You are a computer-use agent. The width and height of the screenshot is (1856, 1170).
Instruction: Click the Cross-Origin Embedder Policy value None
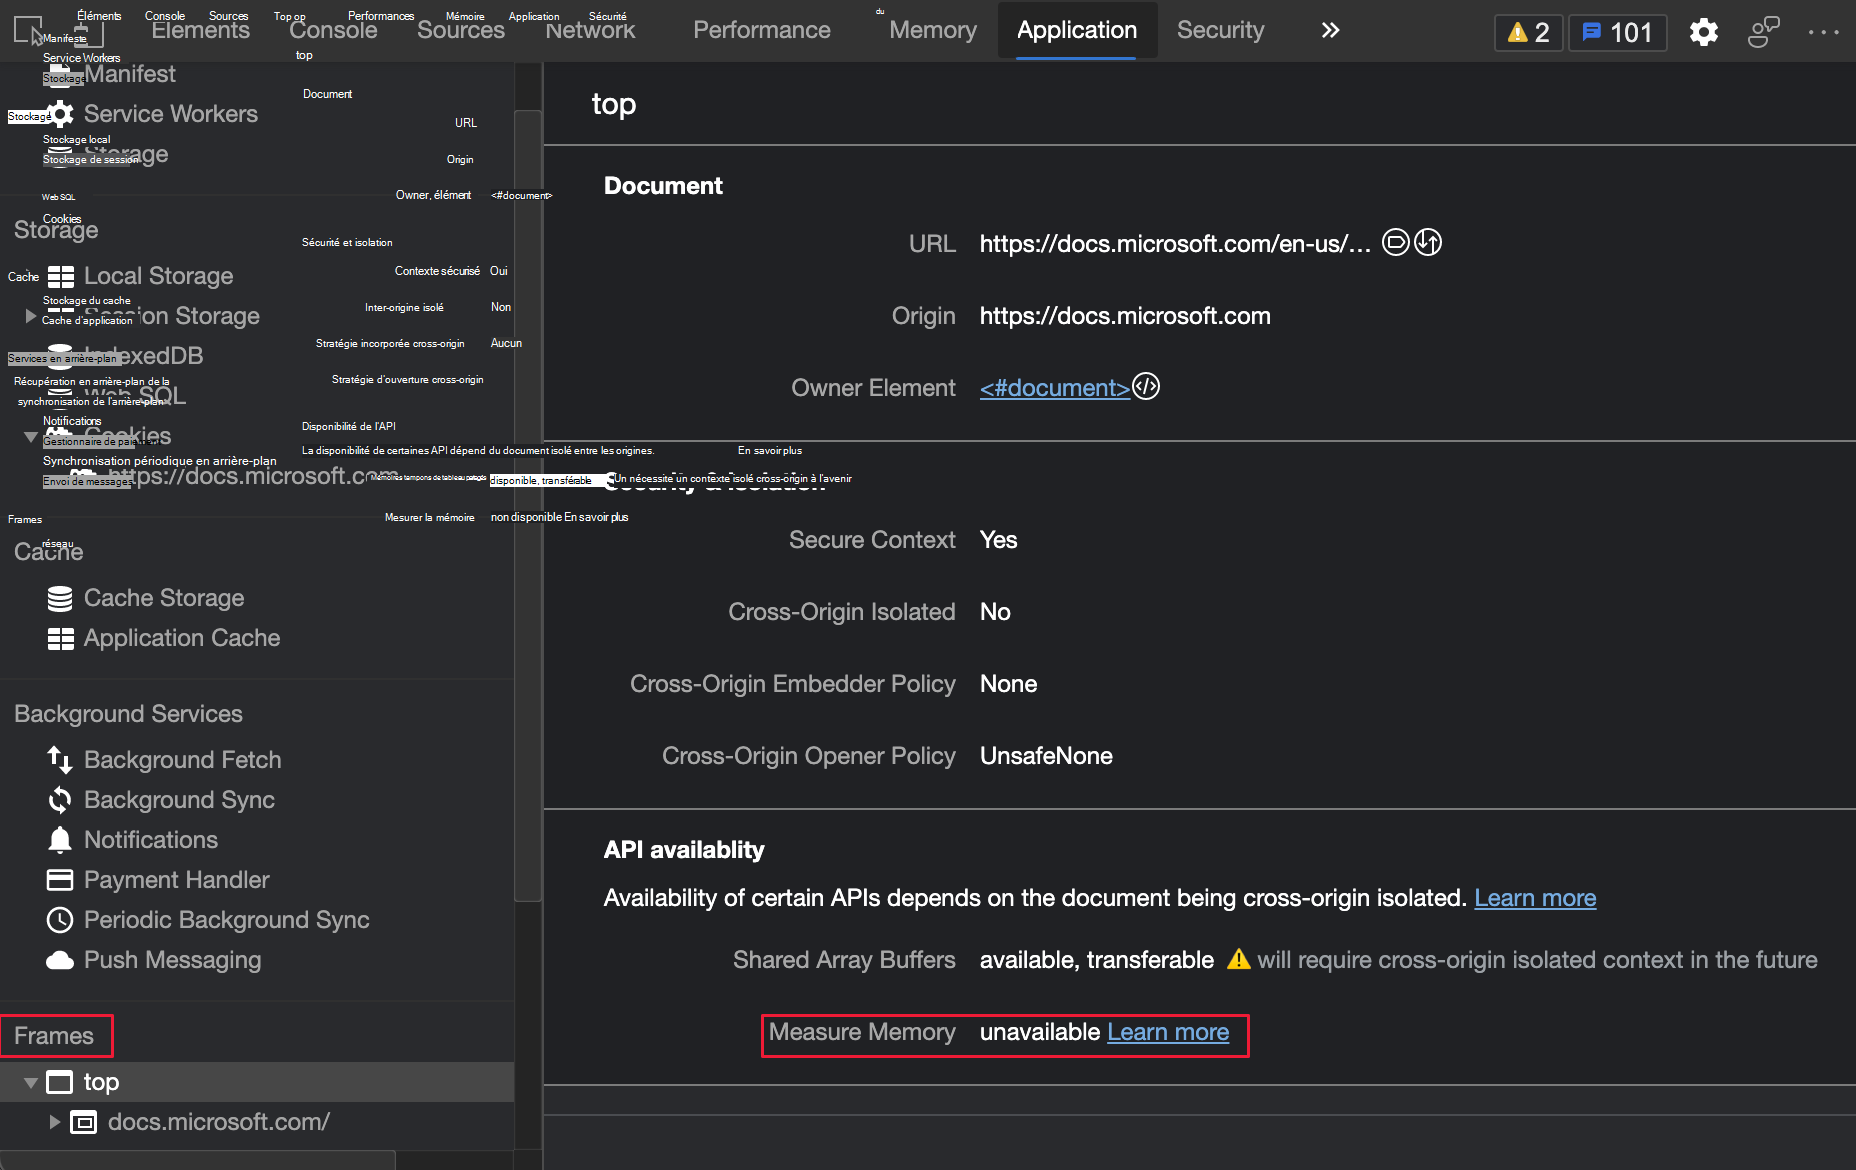click(1008, 684)
